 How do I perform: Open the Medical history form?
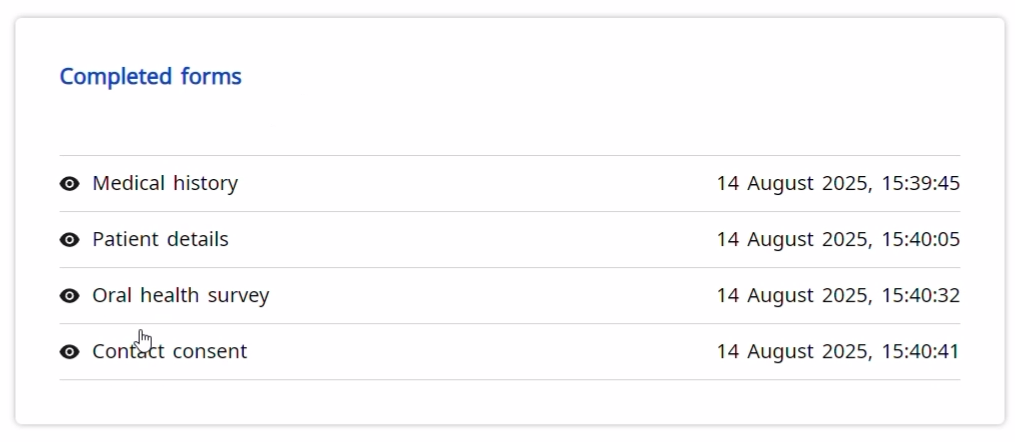click(x=165, y=184)
